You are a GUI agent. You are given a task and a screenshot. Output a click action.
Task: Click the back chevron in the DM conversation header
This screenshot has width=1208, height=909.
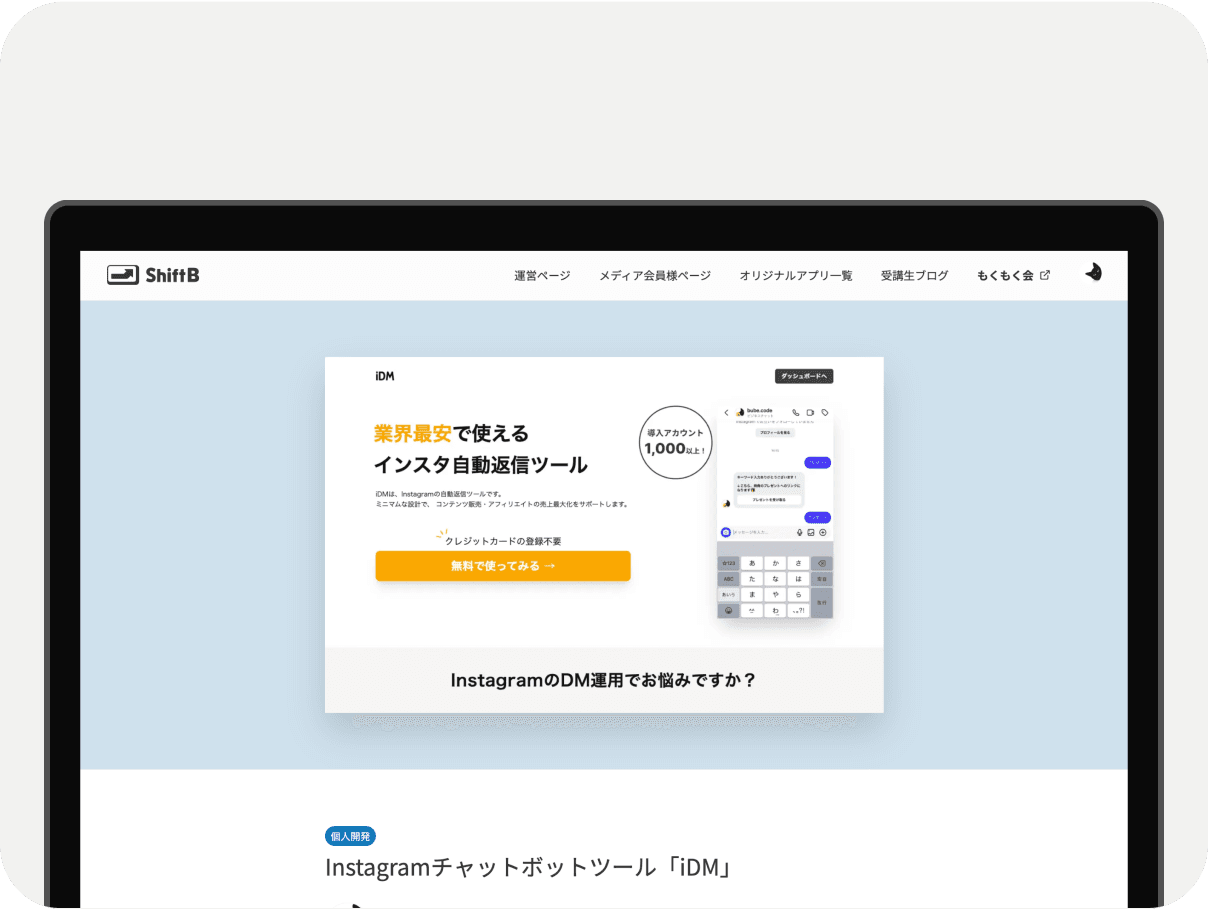(x=726, y=412)
